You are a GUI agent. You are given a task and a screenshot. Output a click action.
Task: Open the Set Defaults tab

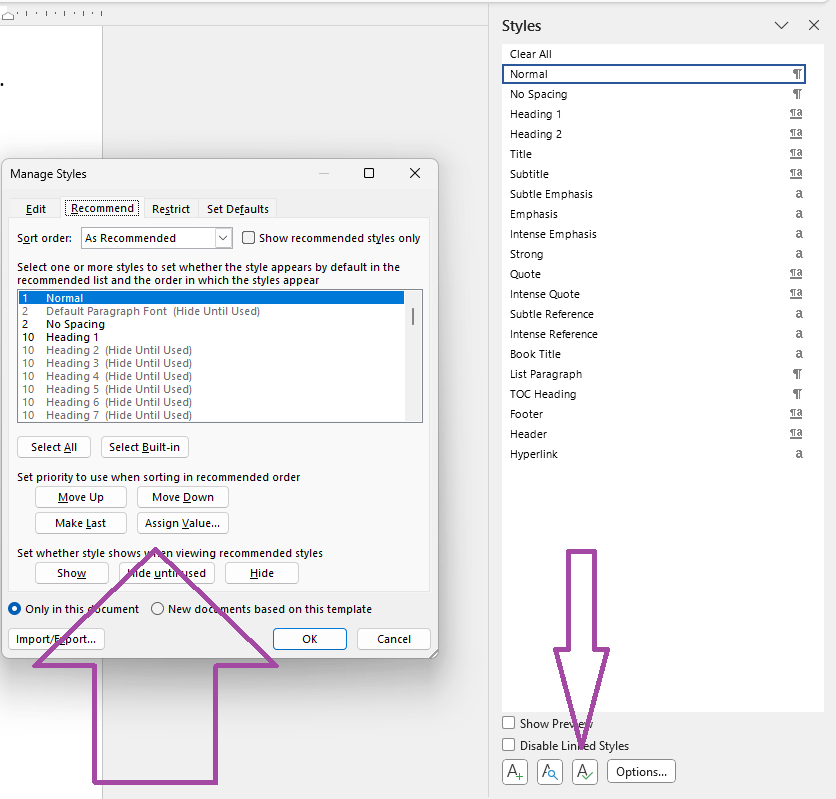click(x=237, y=208)
